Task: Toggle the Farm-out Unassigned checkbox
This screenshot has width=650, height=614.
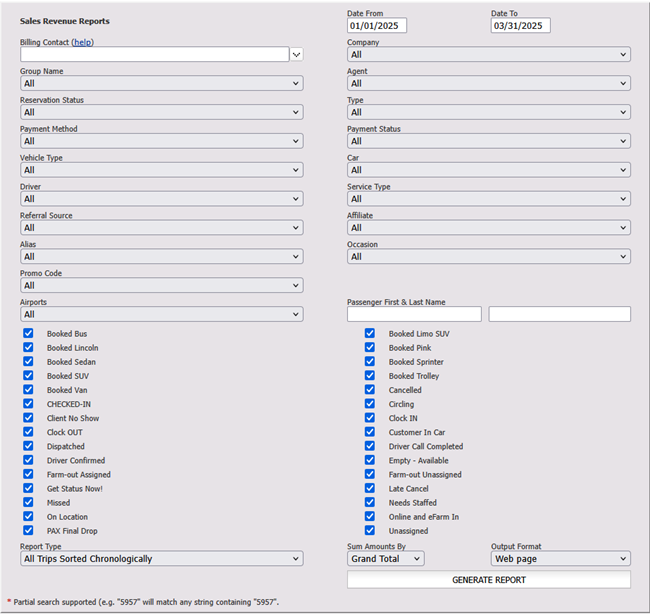Action: 370,474
